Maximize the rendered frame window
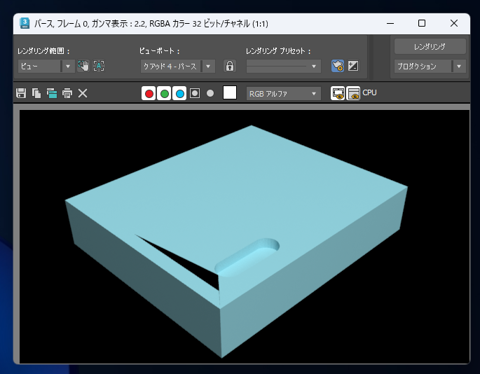Image resolution: width=480 pixels, height=374 pixels. [x=422, y=23]
